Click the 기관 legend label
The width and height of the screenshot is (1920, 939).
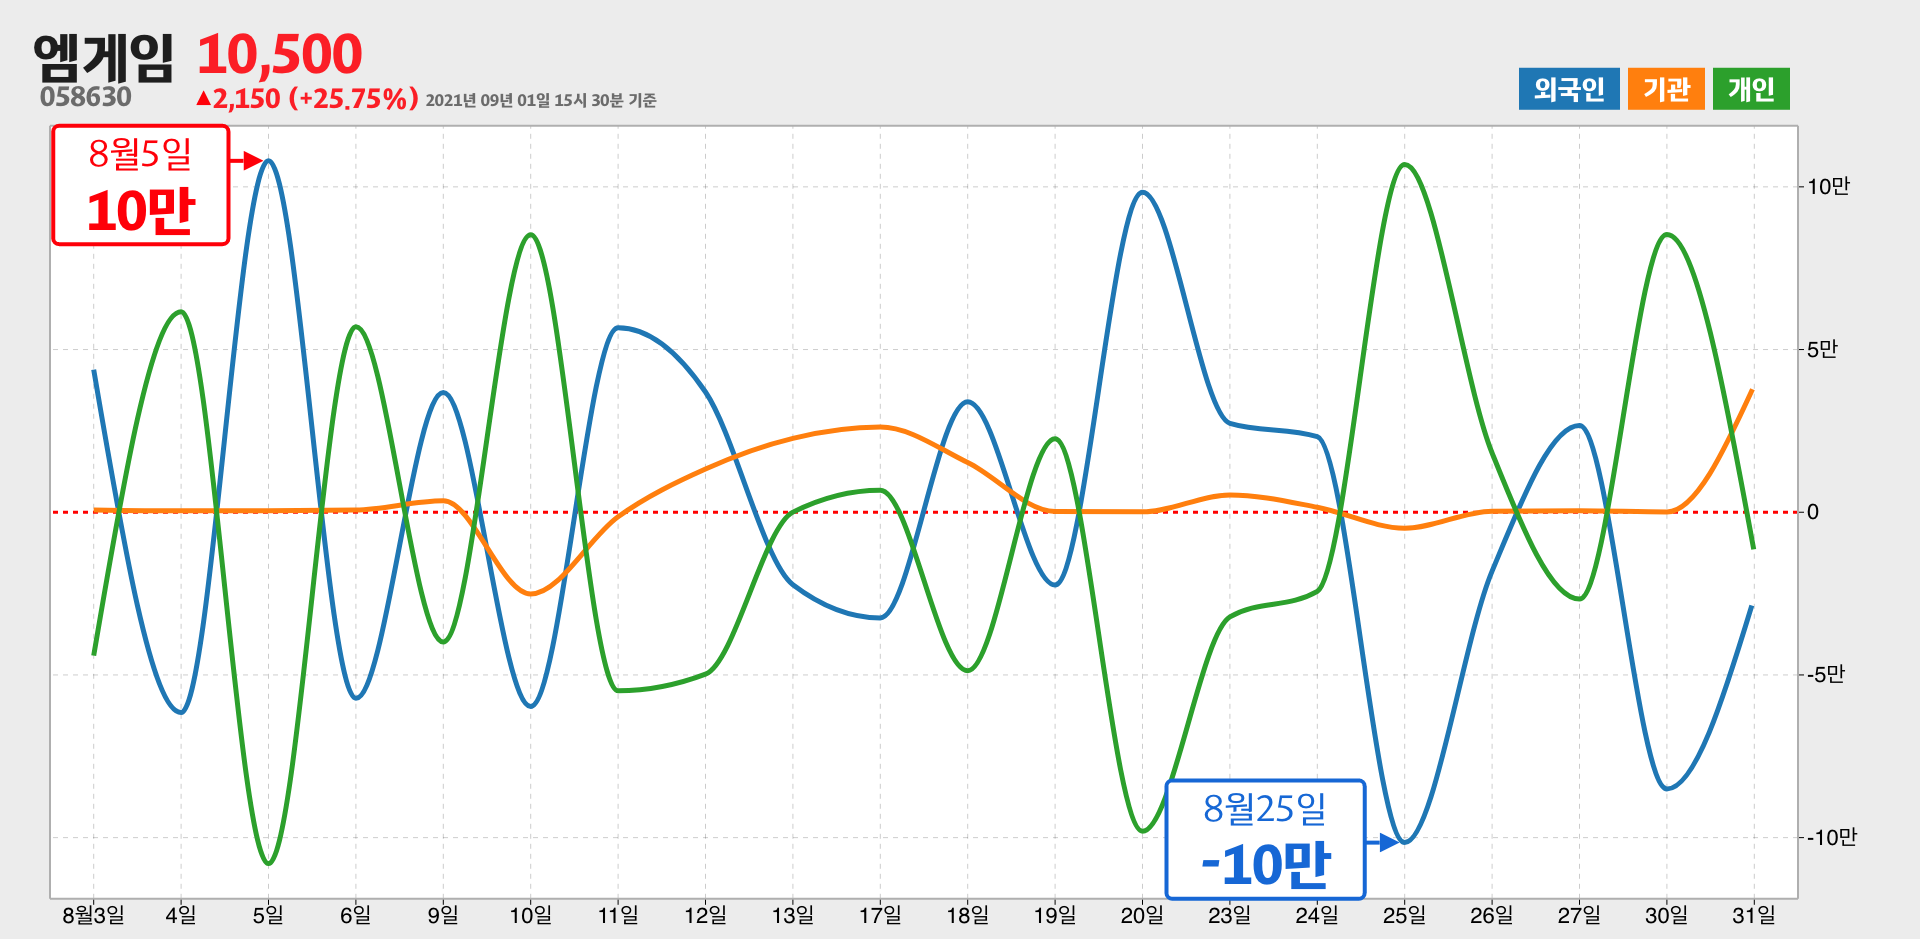pyautogui.click(x=1666, y=89)
